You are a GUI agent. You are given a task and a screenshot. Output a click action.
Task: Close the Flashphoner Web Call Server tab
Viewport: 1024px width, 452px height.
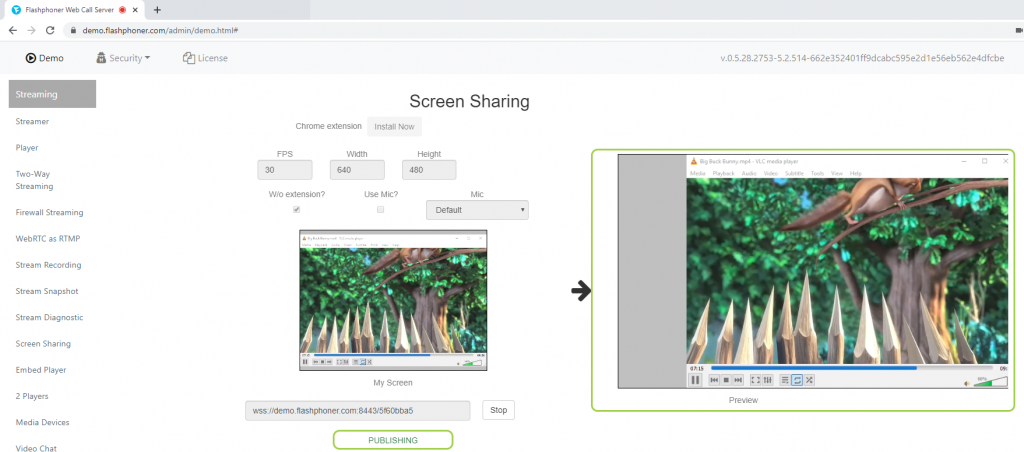[135, 10]
